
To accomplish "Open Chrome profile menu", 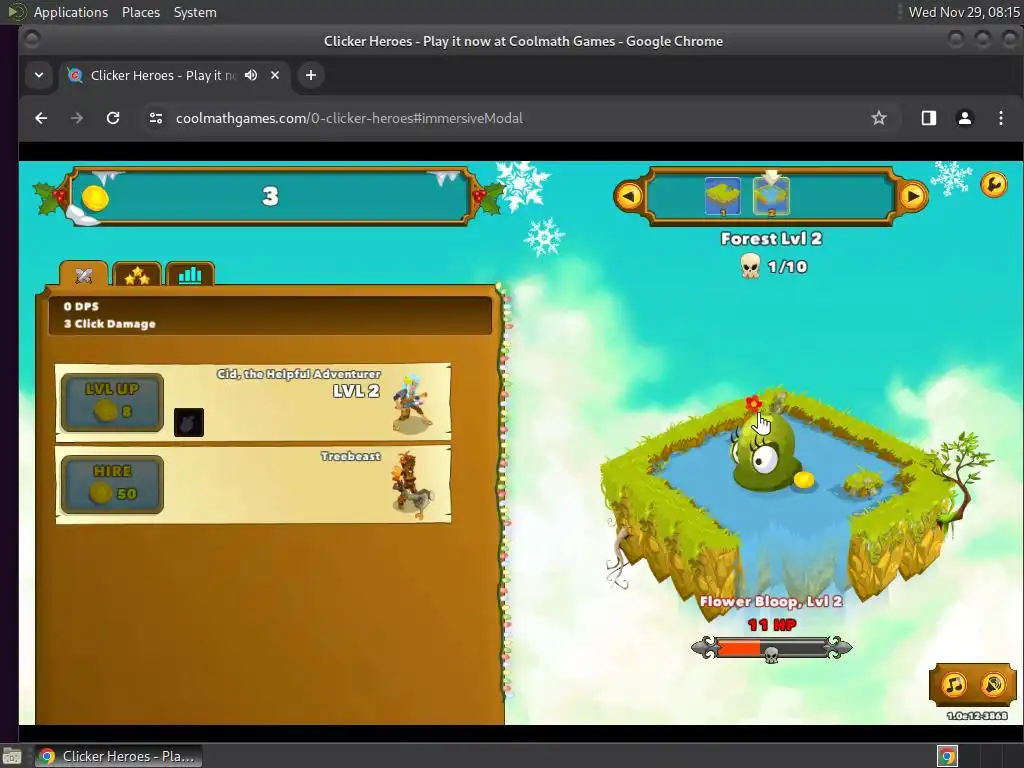I will (965, 118).
